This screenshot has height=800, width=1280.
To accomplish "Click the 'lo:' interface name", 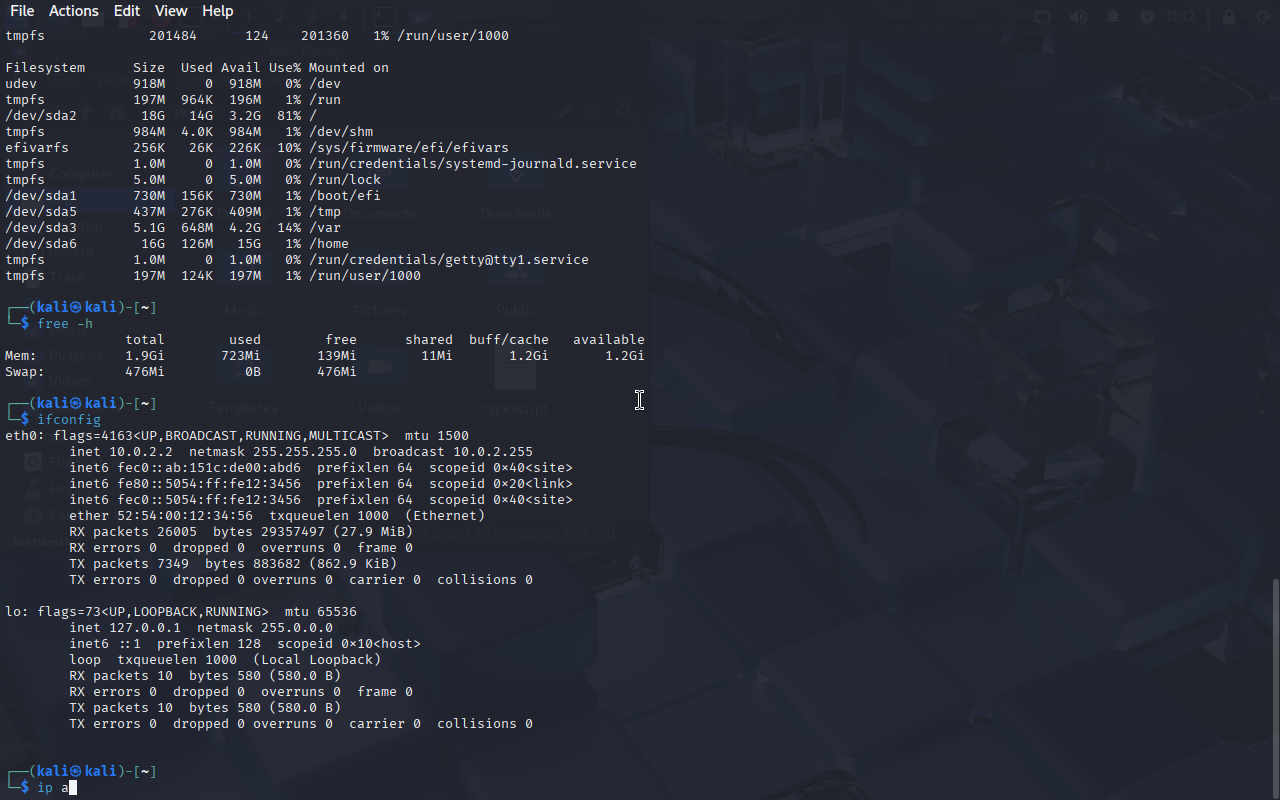I will click(x=17, y=612).
